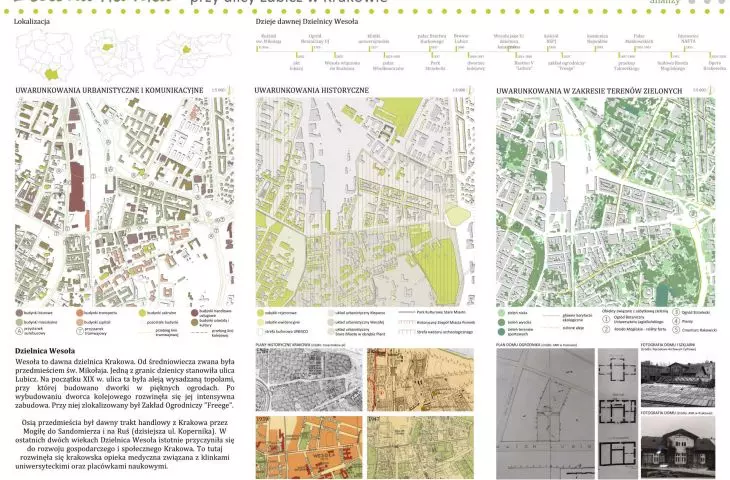Viewport: 730px width, 480px height.
Task: Click the 'Fotografia domu i szklarni' caption
Action: 668,345
